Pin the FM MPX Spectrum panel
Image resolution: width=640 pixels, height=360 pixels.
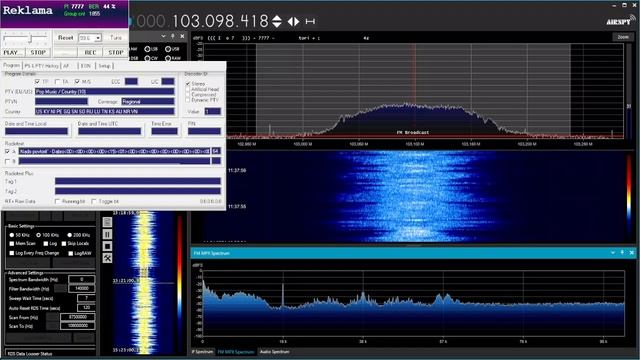[x=622, y=253]
